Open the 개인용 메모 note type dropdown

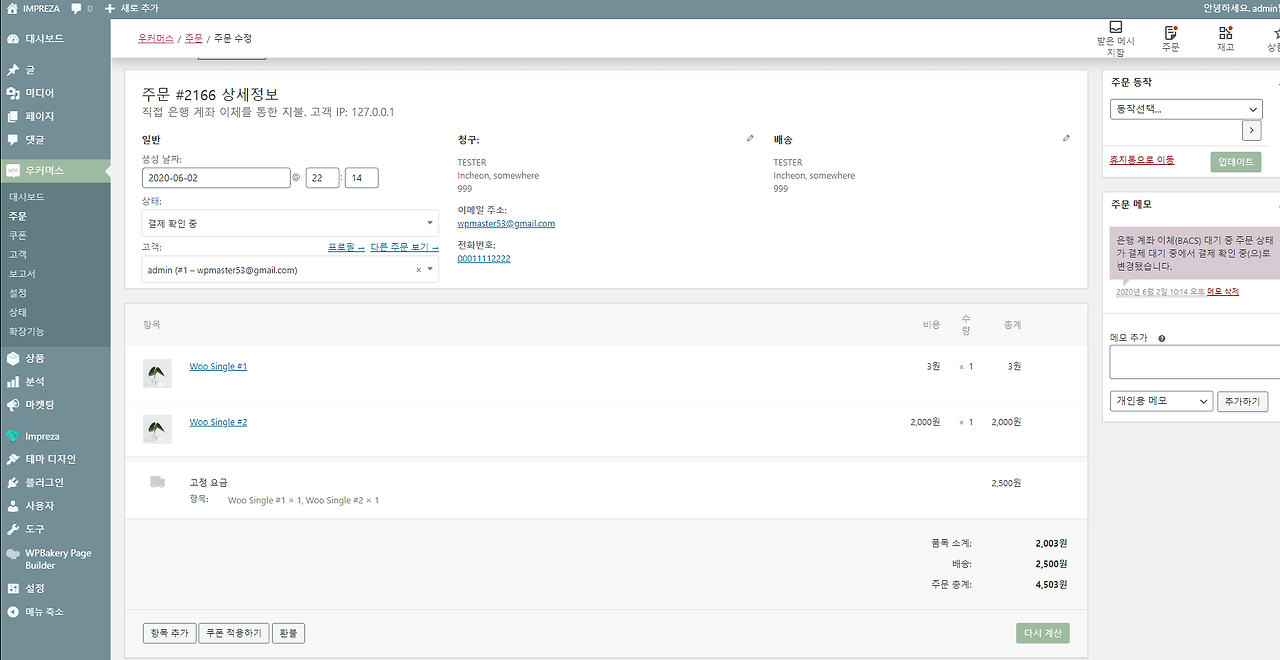(x=1161, y=401)
